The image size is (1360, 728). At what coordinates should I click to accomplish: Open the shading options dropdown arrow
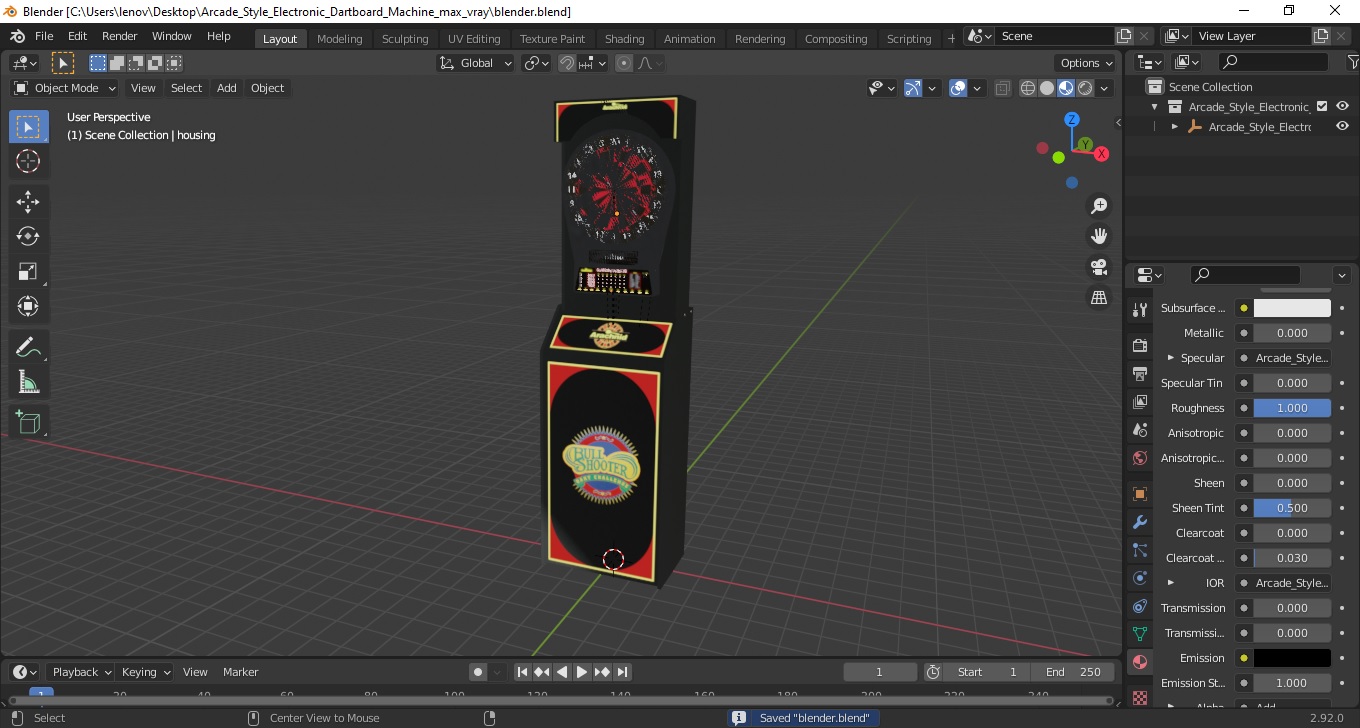tap(1104, 88)
